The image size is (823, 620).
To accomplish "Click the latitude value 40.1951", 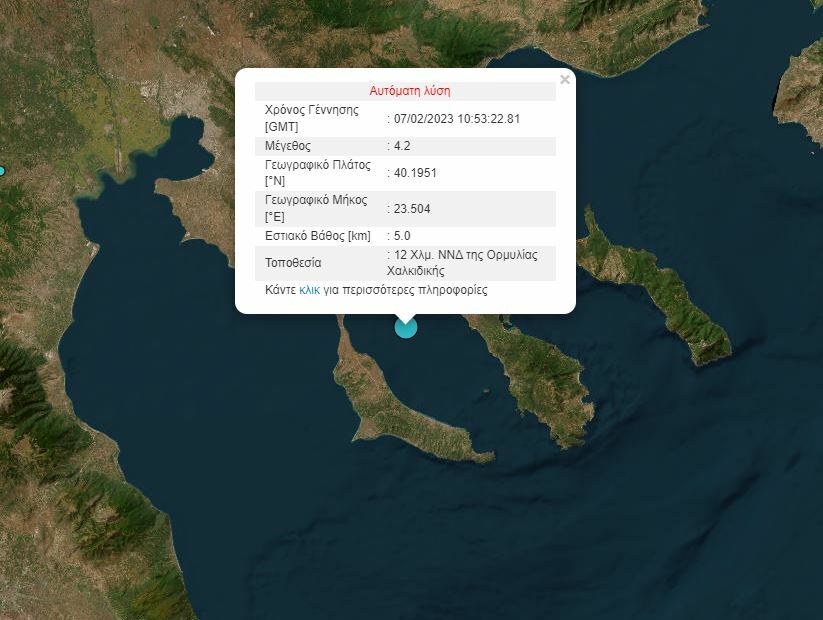I will (414, 171).
